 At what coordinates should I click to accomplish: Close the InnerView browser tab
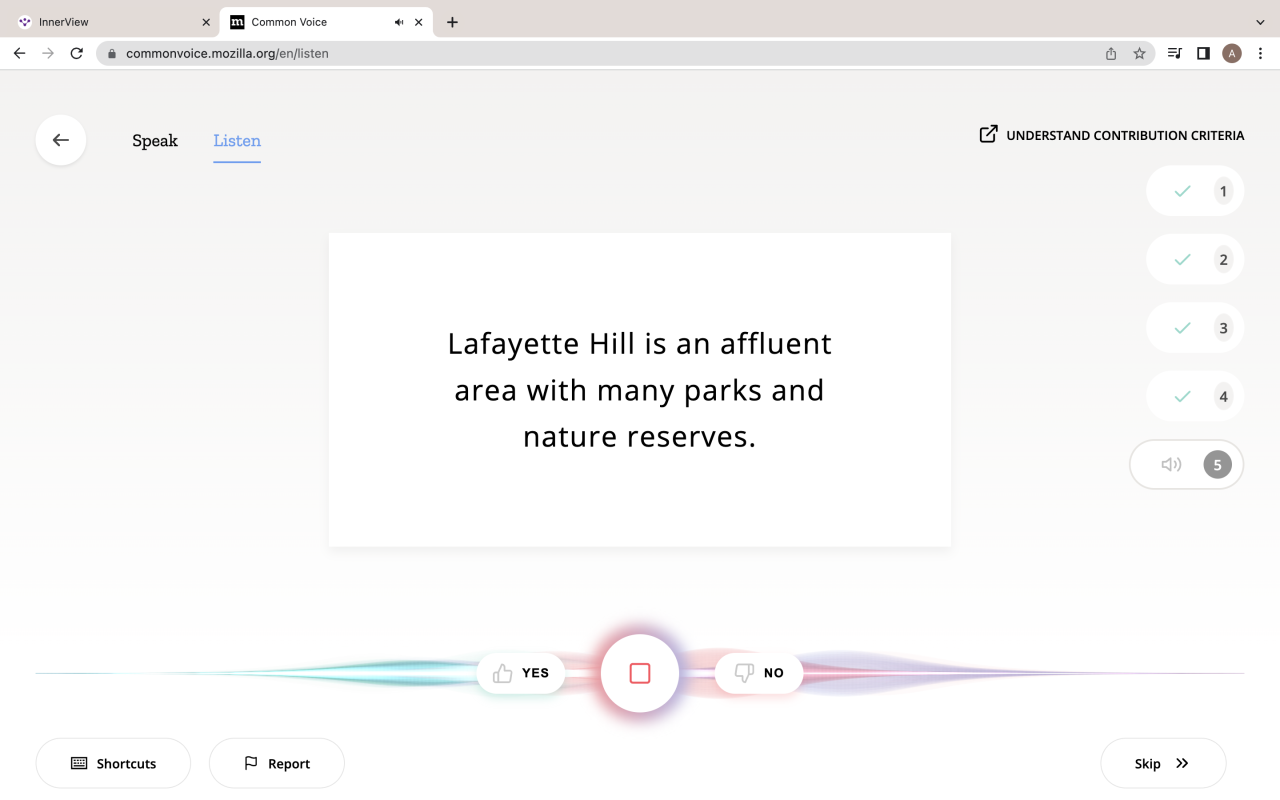tap(206, 22)
